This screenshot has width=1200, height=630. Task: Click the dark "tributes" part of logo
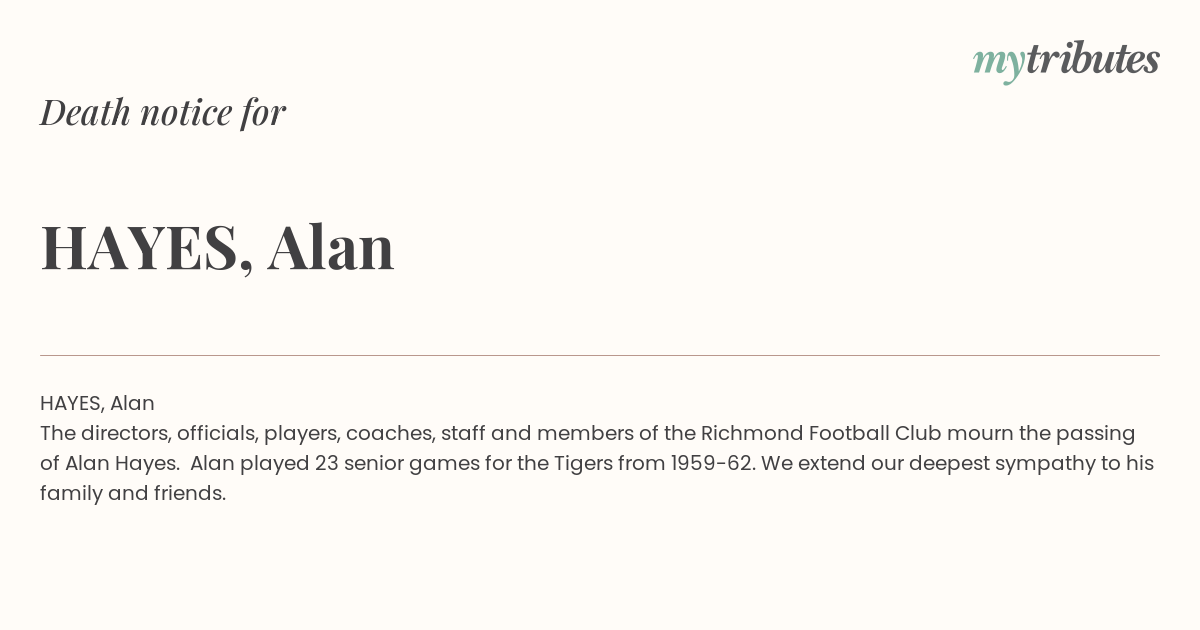(1093, 59)
